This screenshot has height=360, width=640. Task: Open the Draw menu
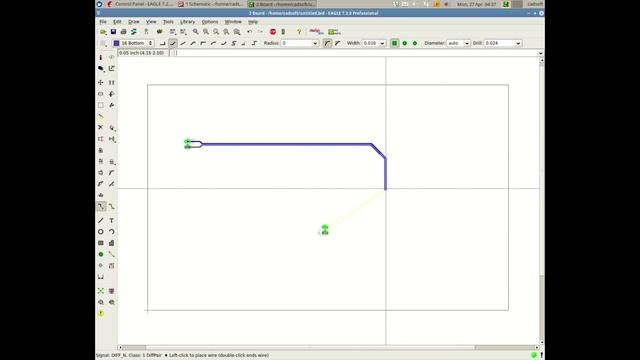(x=133, y=22)
